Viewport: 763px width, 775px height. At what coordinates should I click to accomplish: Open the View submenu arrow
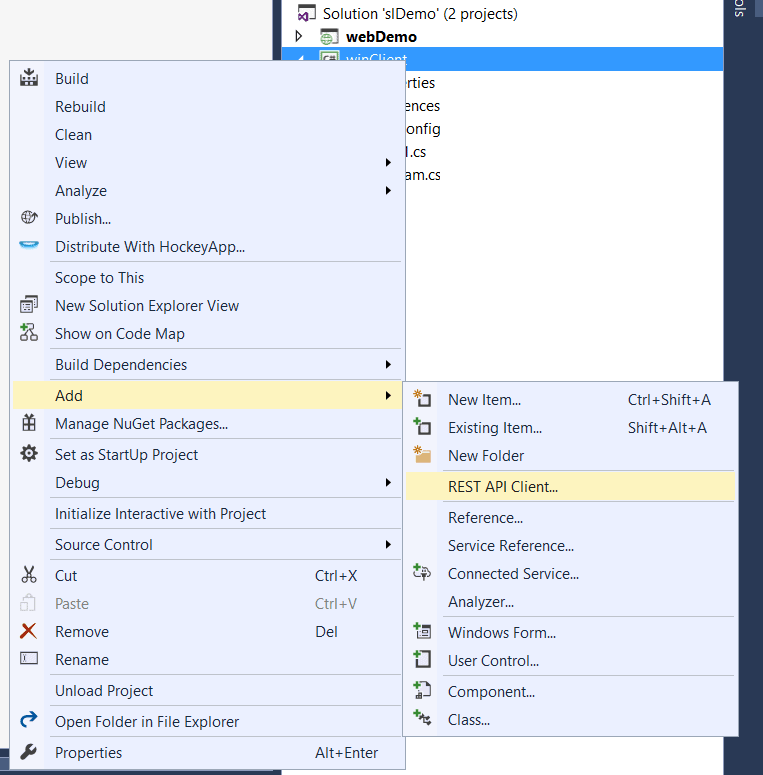click(388, 162)
